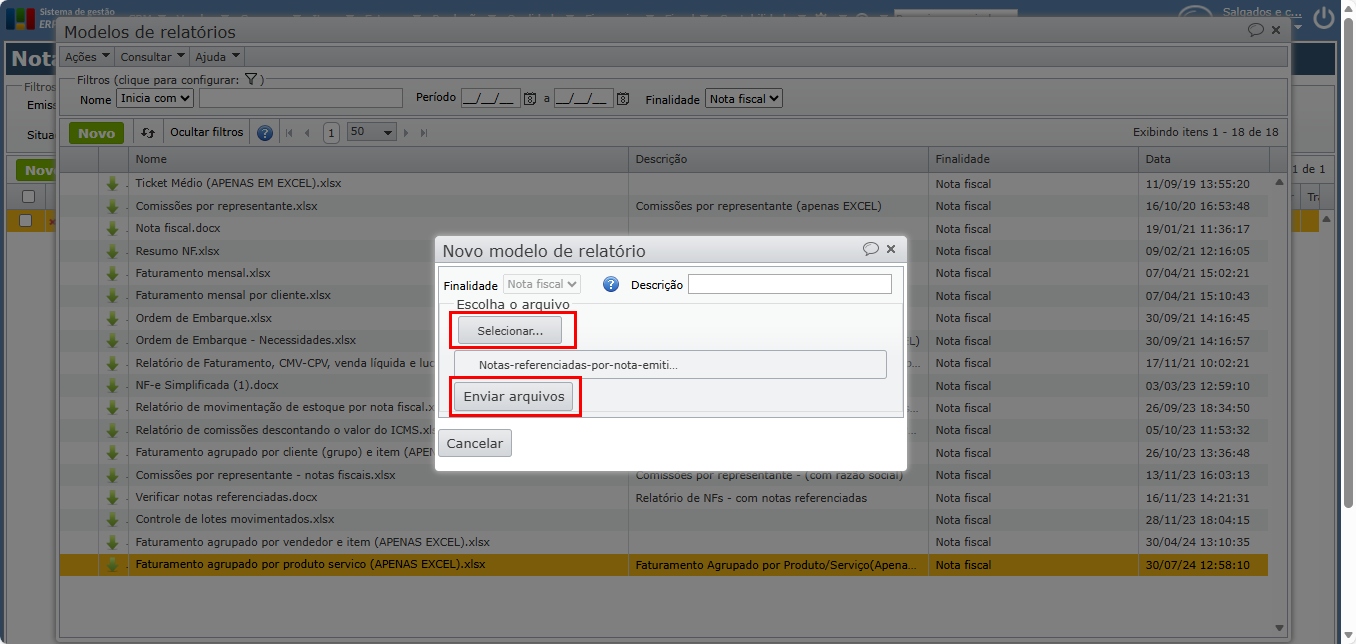Download Resumo NF.xlsx arrow icon

tap(113, 251)
